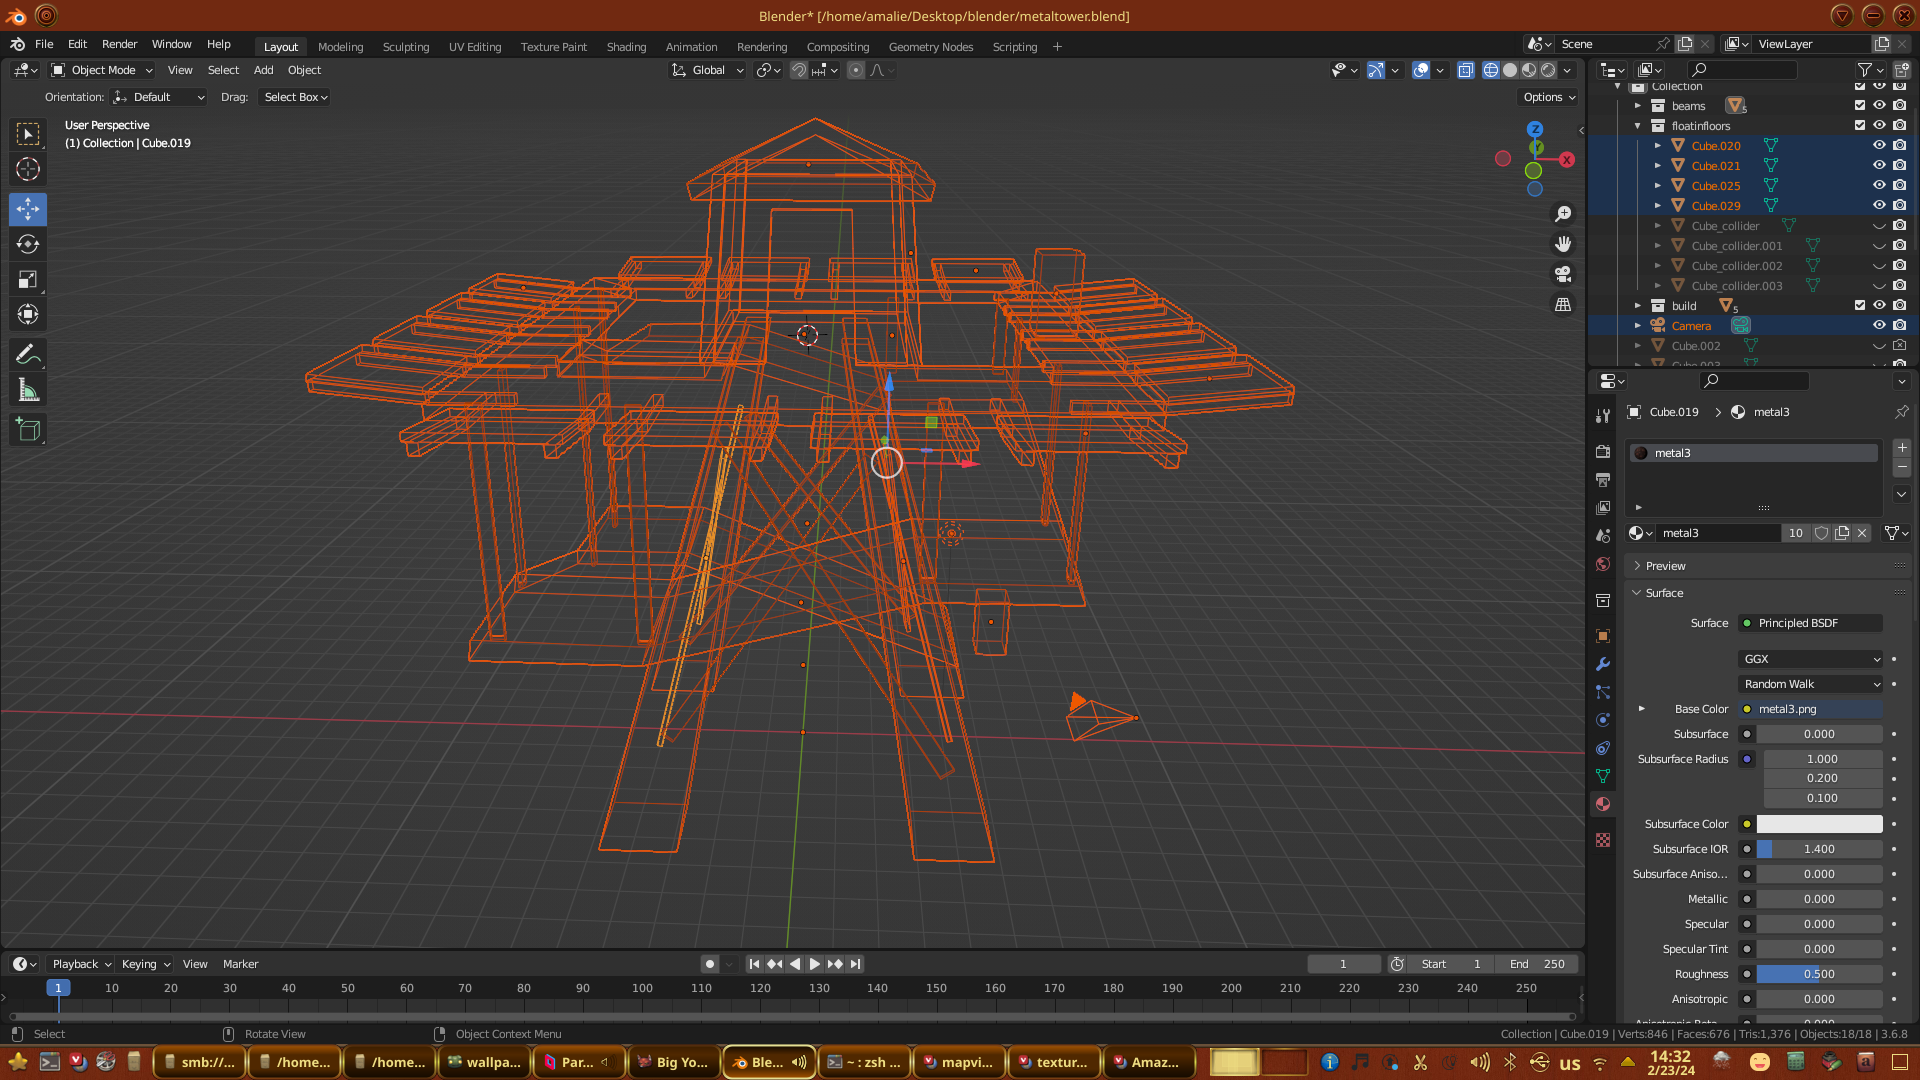Toggle camera view in the viewport
1920x1080 pixels.
point(1563,274)
